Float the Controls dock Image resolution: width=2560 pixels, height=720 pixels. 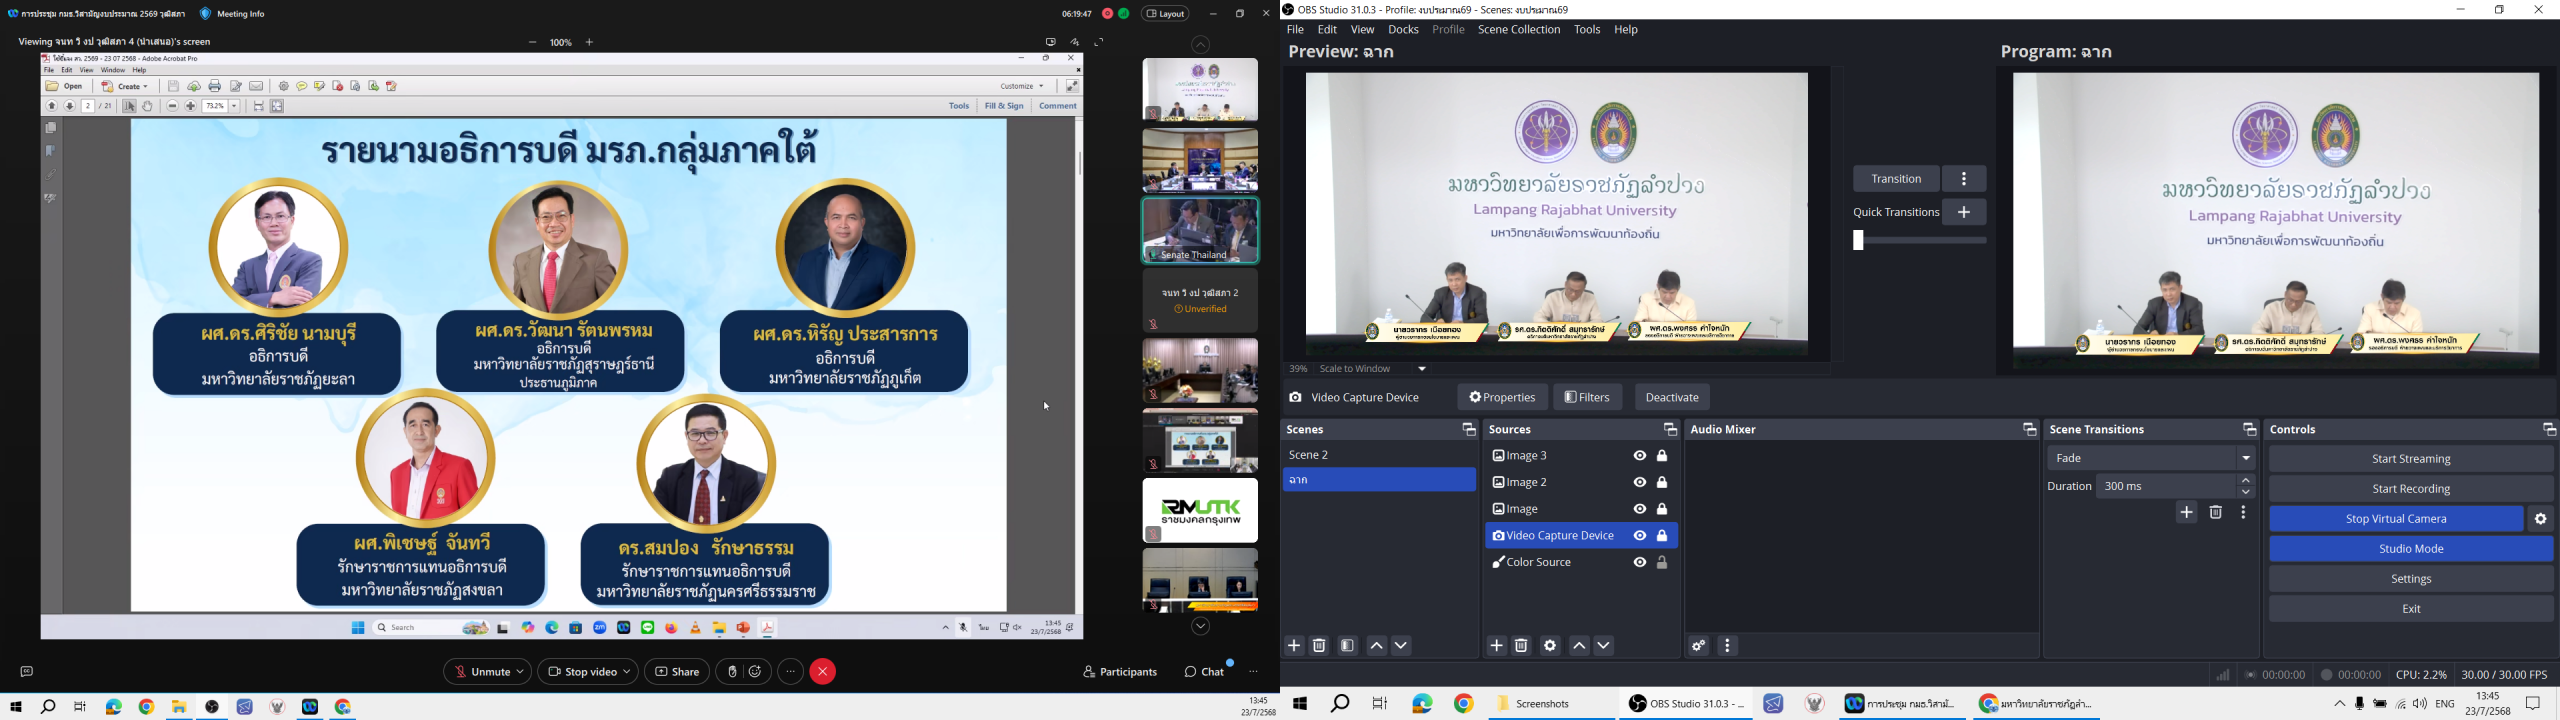[2548, 430]
